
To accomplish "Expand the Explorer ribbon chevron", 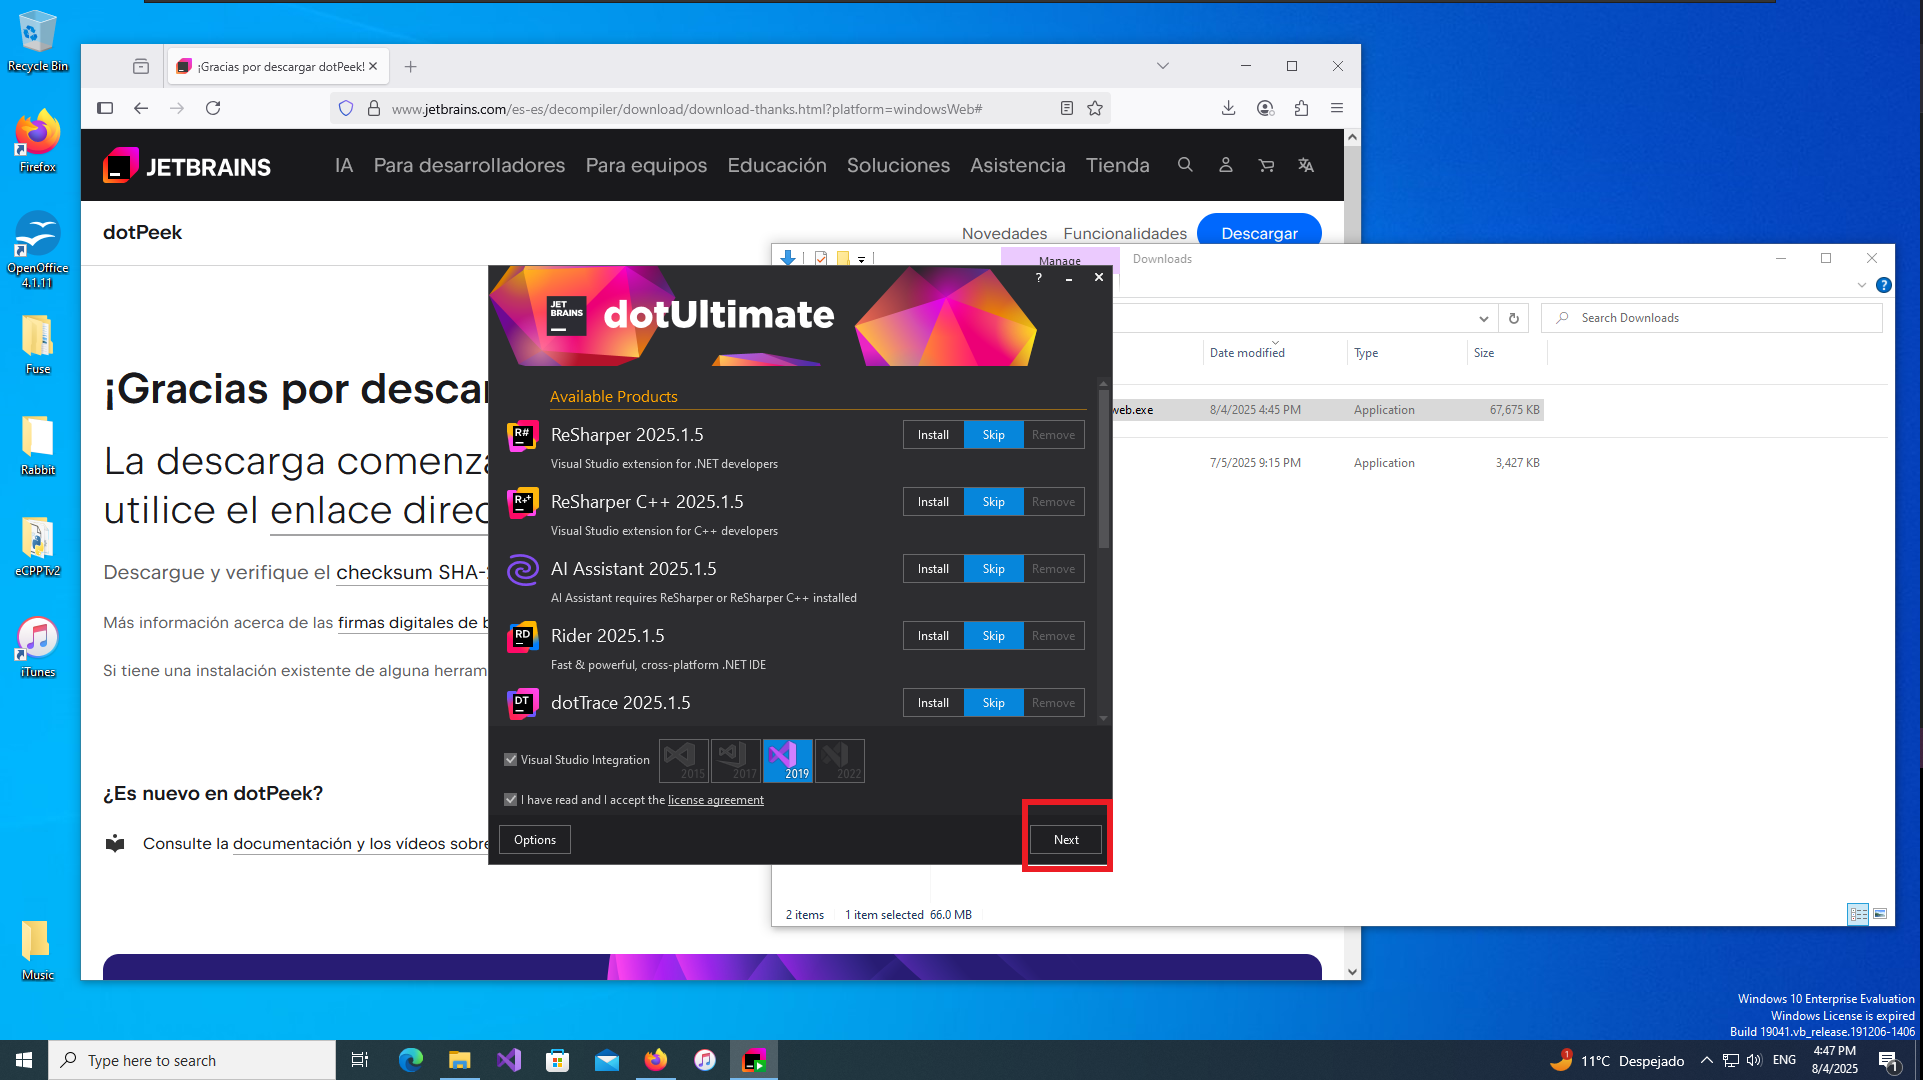I will [x=1862, y=285].
